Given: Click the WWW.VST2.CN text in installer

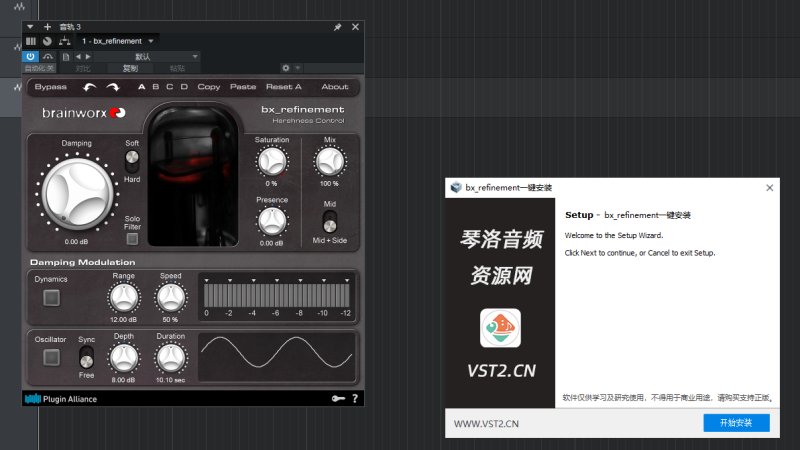Looking at the screenshot, I should point(486,423).
